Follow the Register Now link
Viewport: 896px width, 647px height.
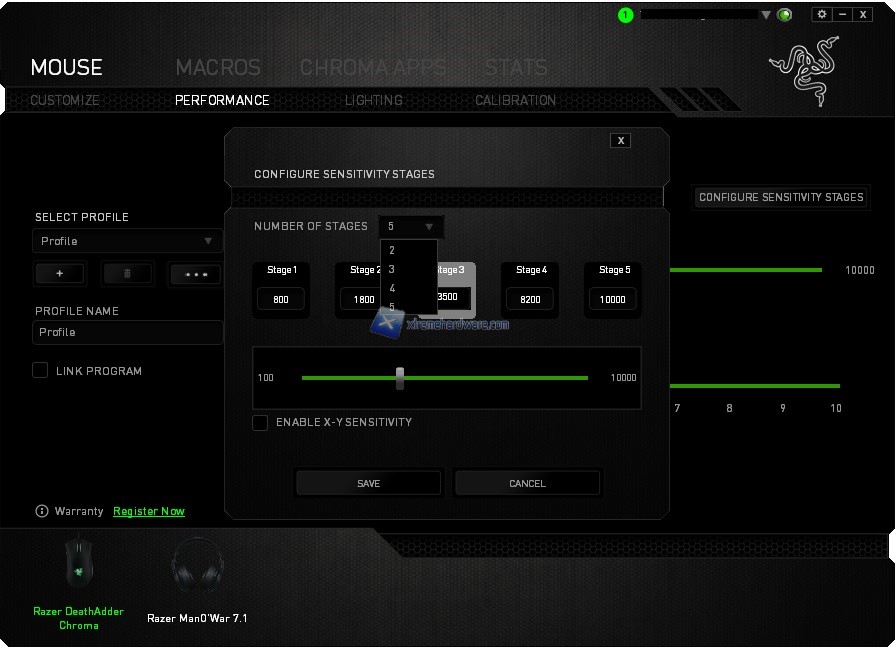[x=149, y=511]
